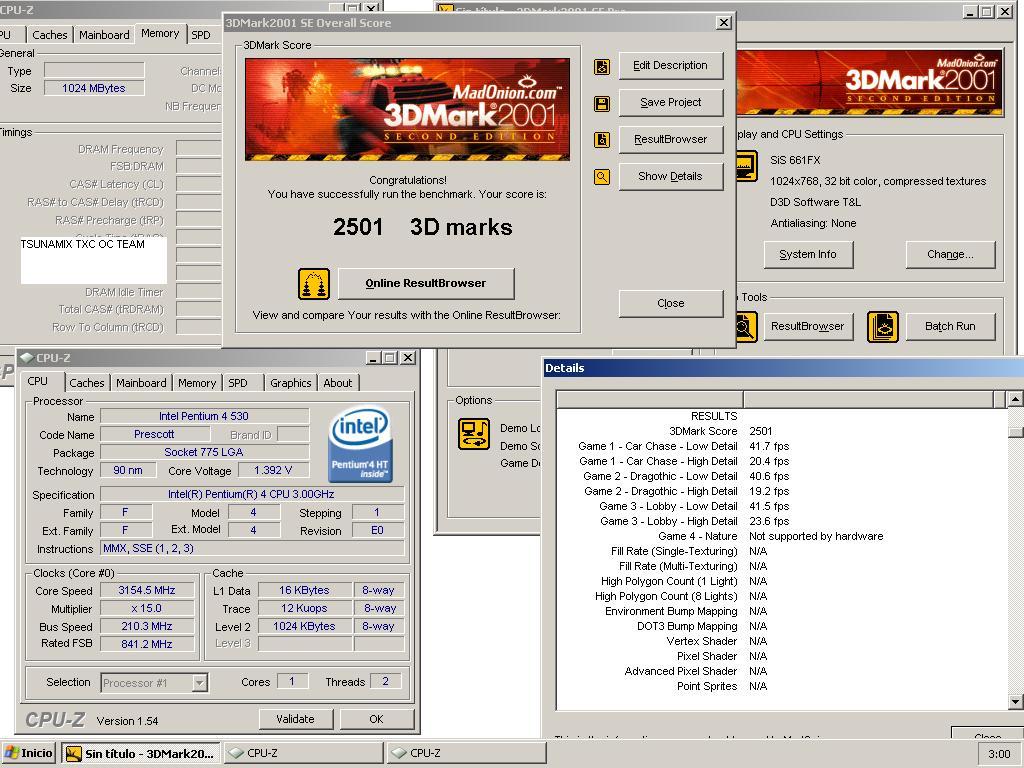Click the Online ResultBrowser tree icon
This screenshot has height=768, width=1024.
(x=314, y=284)
